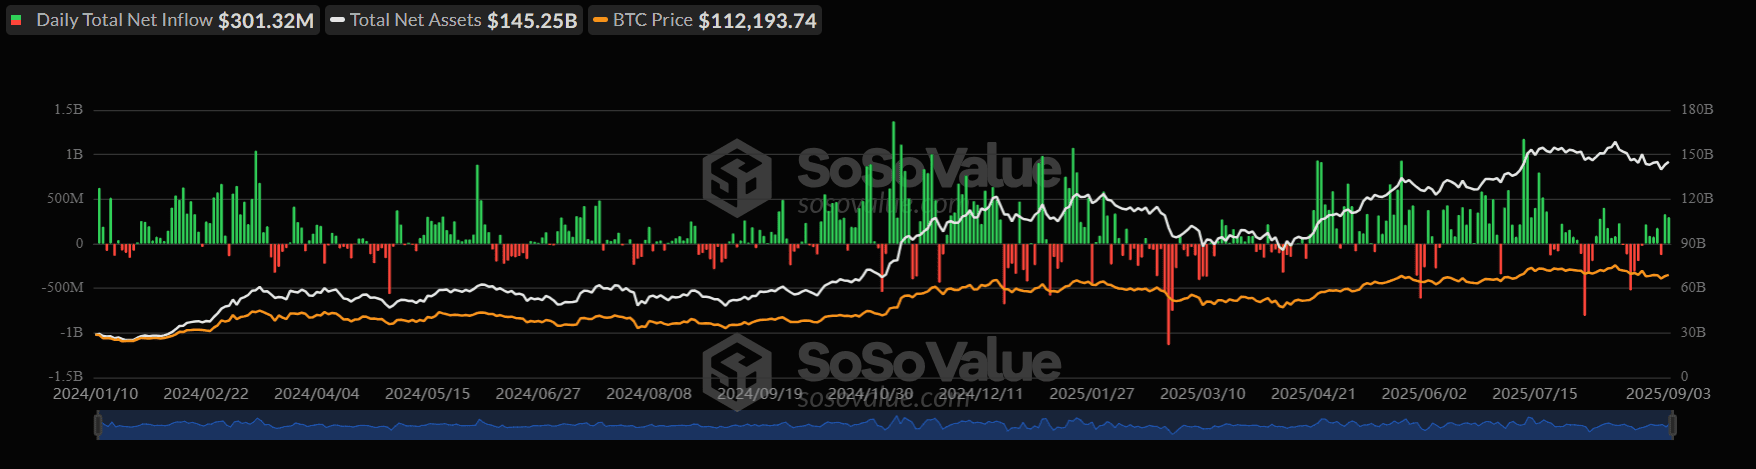
Task: Click the right handle of the range slider
Action: click(1672, 426)
